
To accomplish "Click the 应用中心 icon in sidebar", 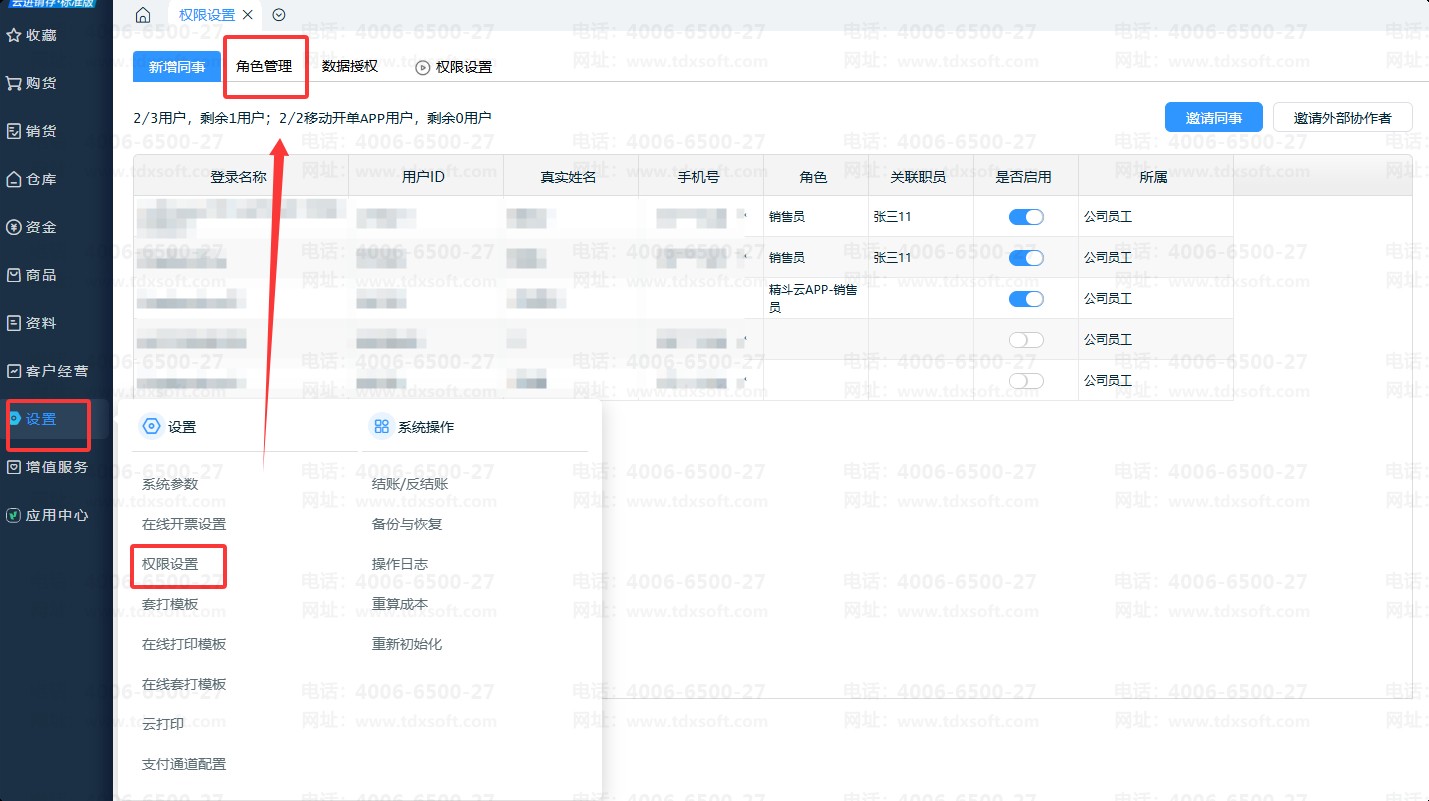I will tap(14, 516).
